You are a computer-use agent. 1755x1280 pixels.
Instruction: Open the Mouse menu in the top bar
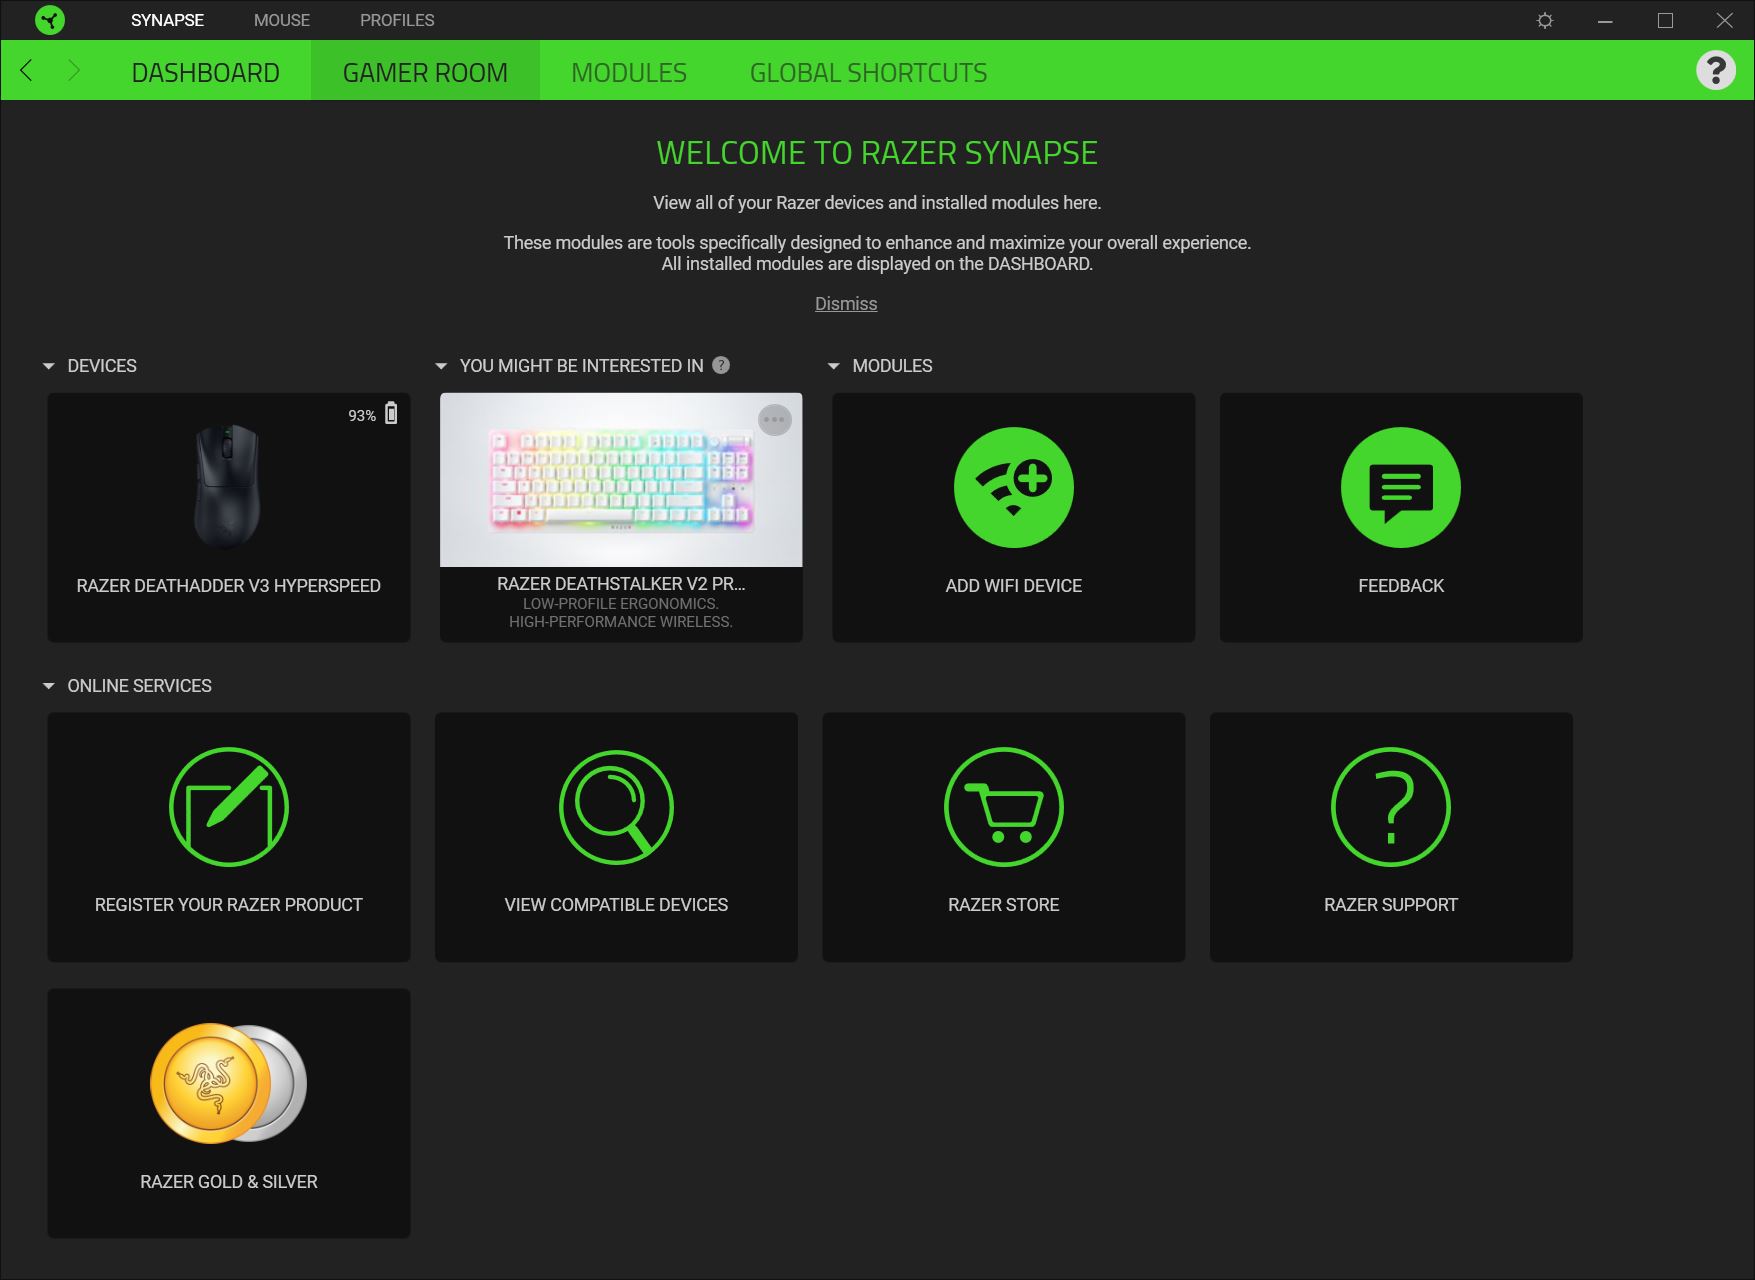[282, 20]
